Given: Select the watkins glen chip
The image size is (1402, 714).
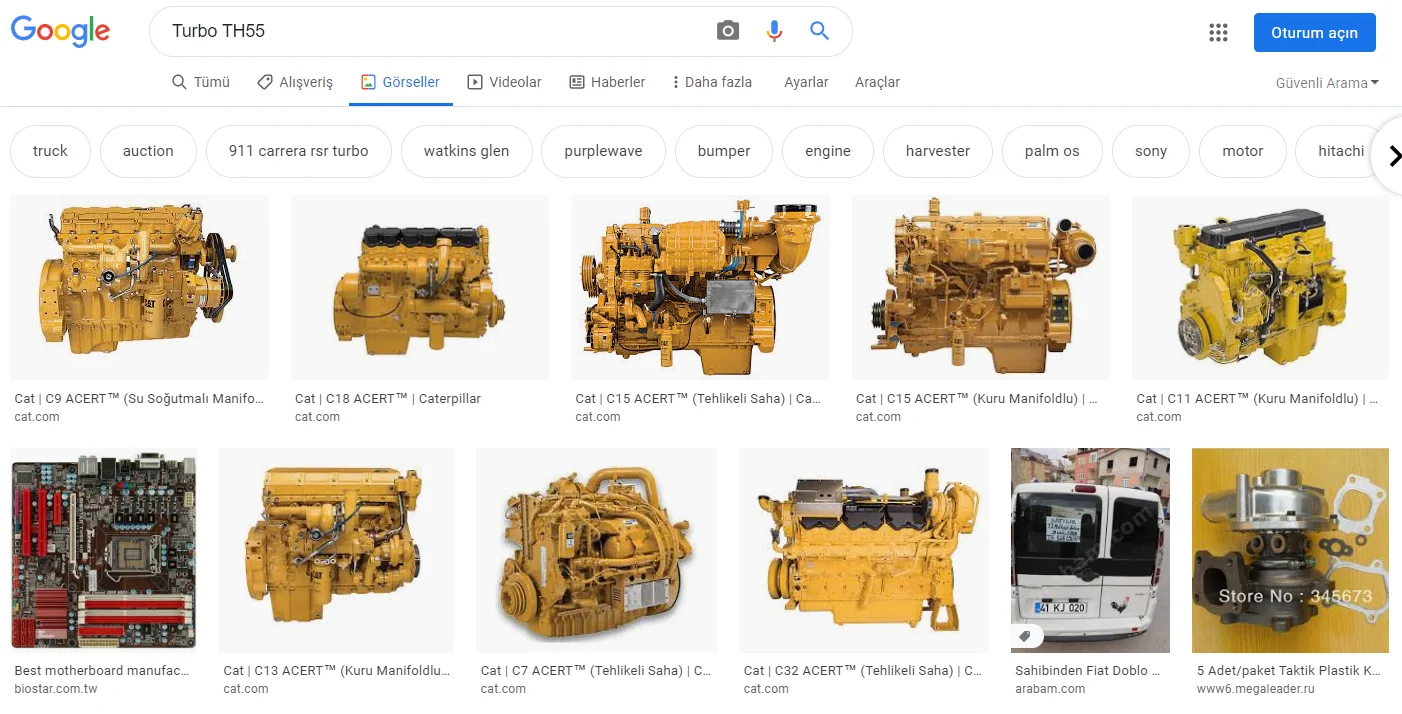Looking at the screenshot, I should pyautogui.click(x=466, y=151).
